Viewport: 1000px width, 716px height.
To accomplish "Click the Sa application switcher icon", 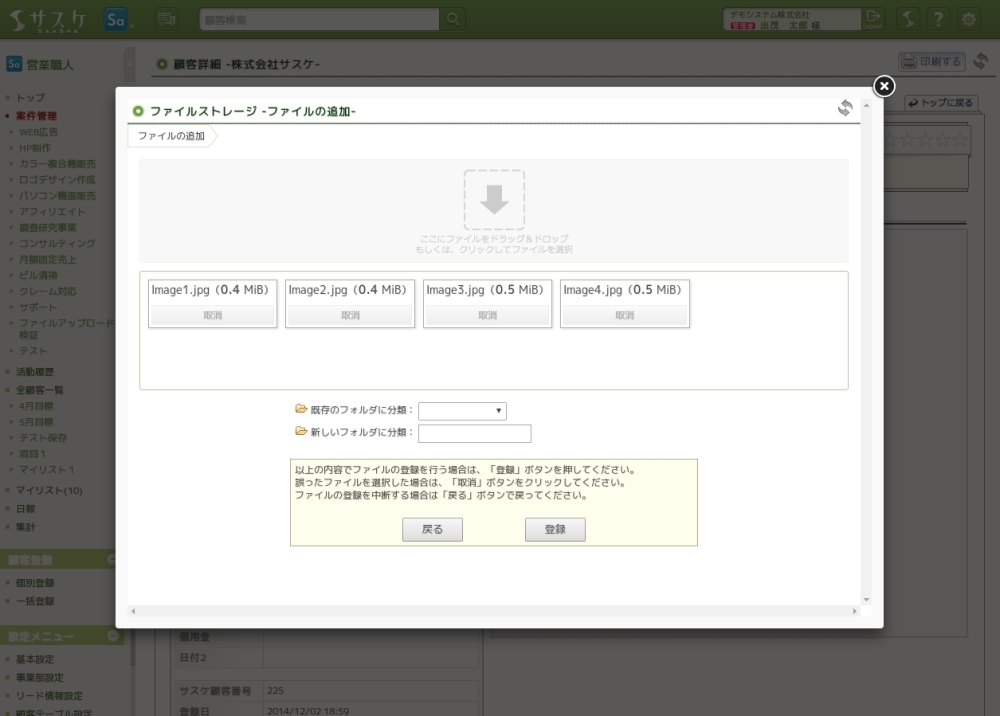I will [x=117, y=19].
